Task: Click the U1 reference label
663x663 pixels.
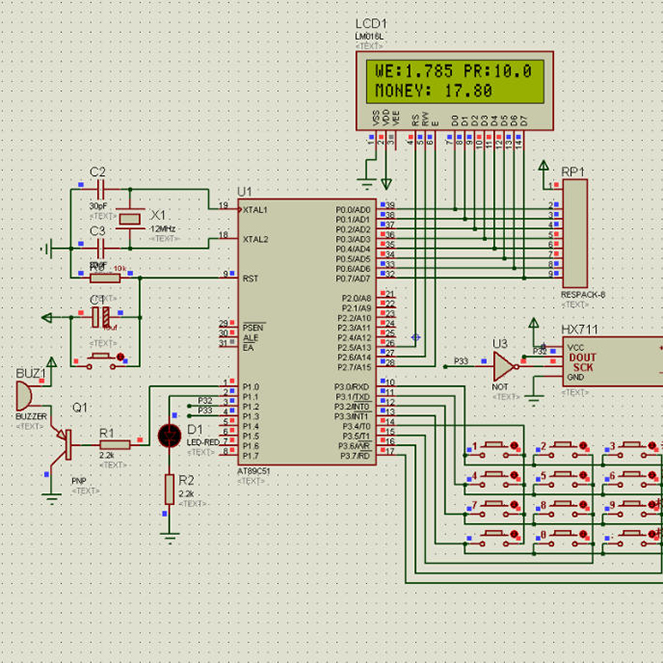Action: tap(244, 192)
